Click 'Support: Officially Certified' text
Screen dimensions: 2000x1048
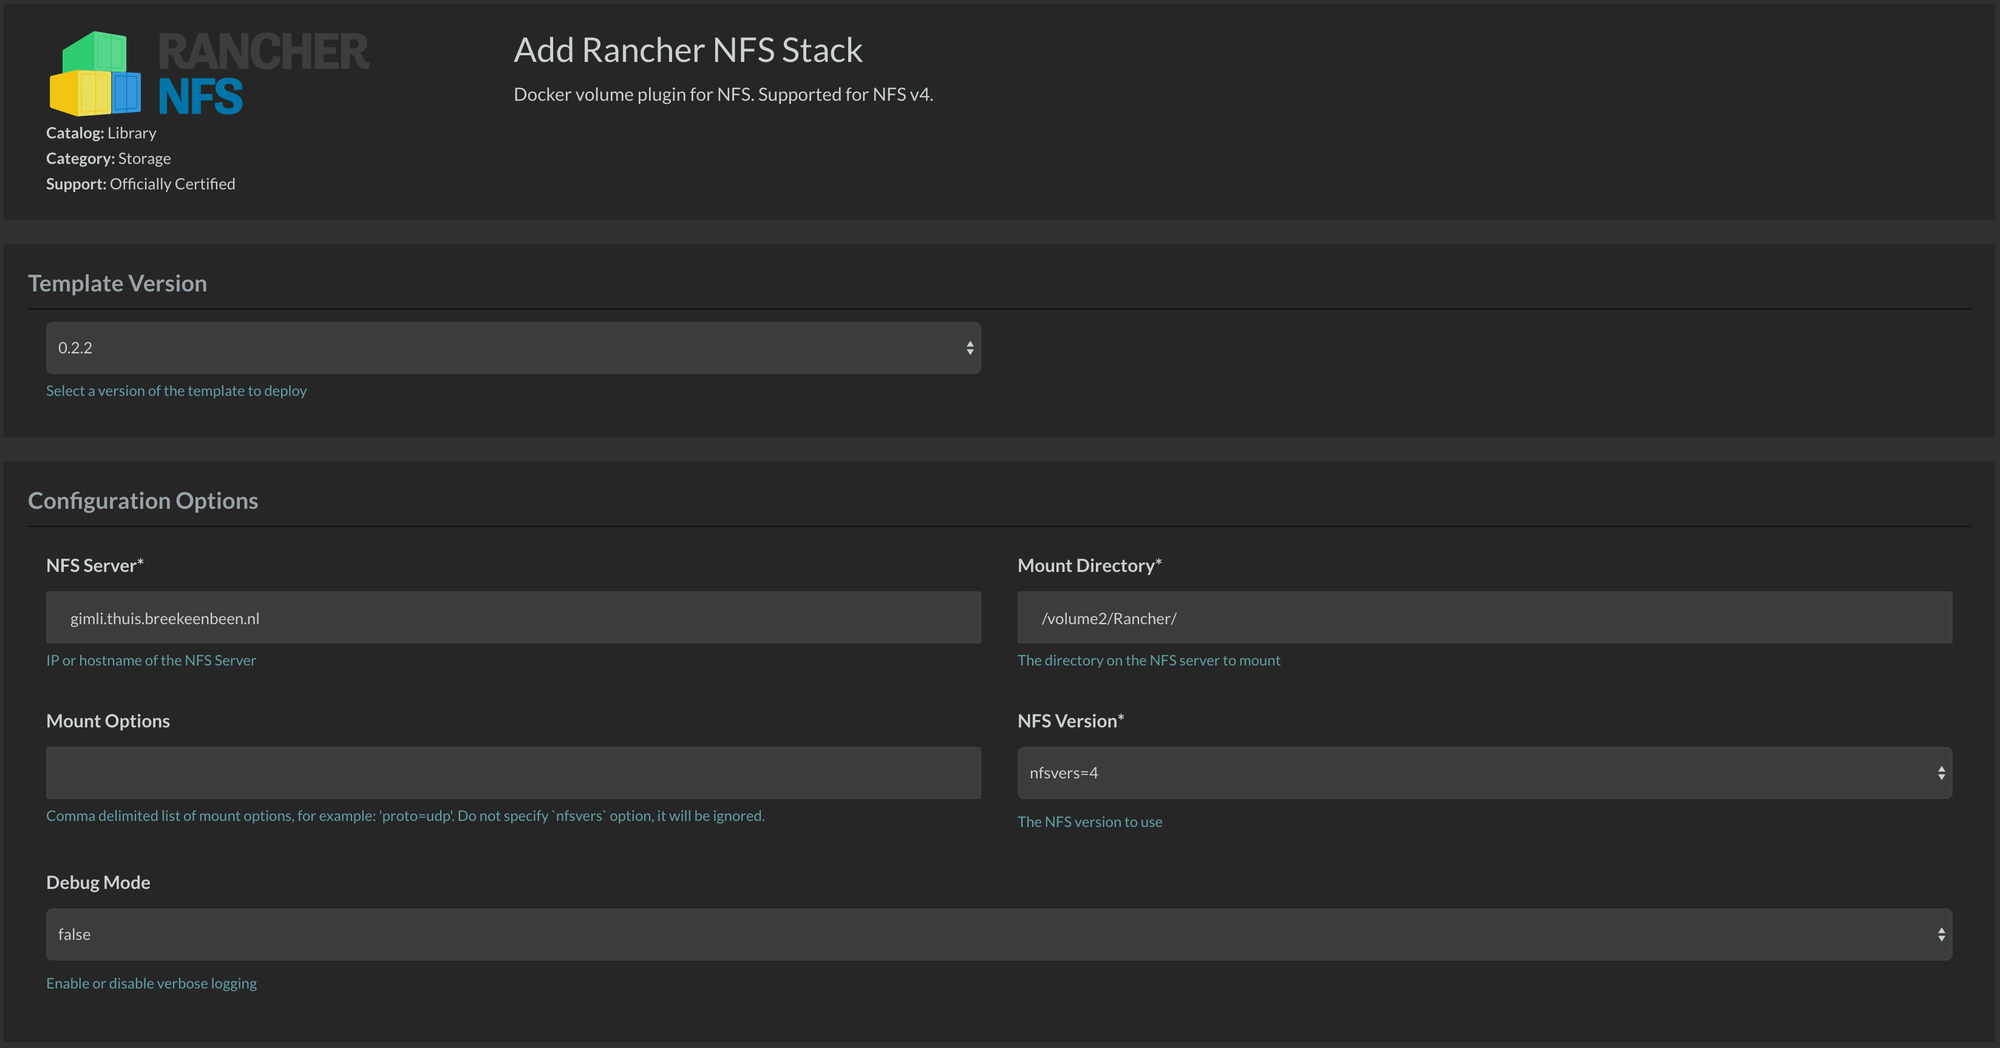point(141,184)
